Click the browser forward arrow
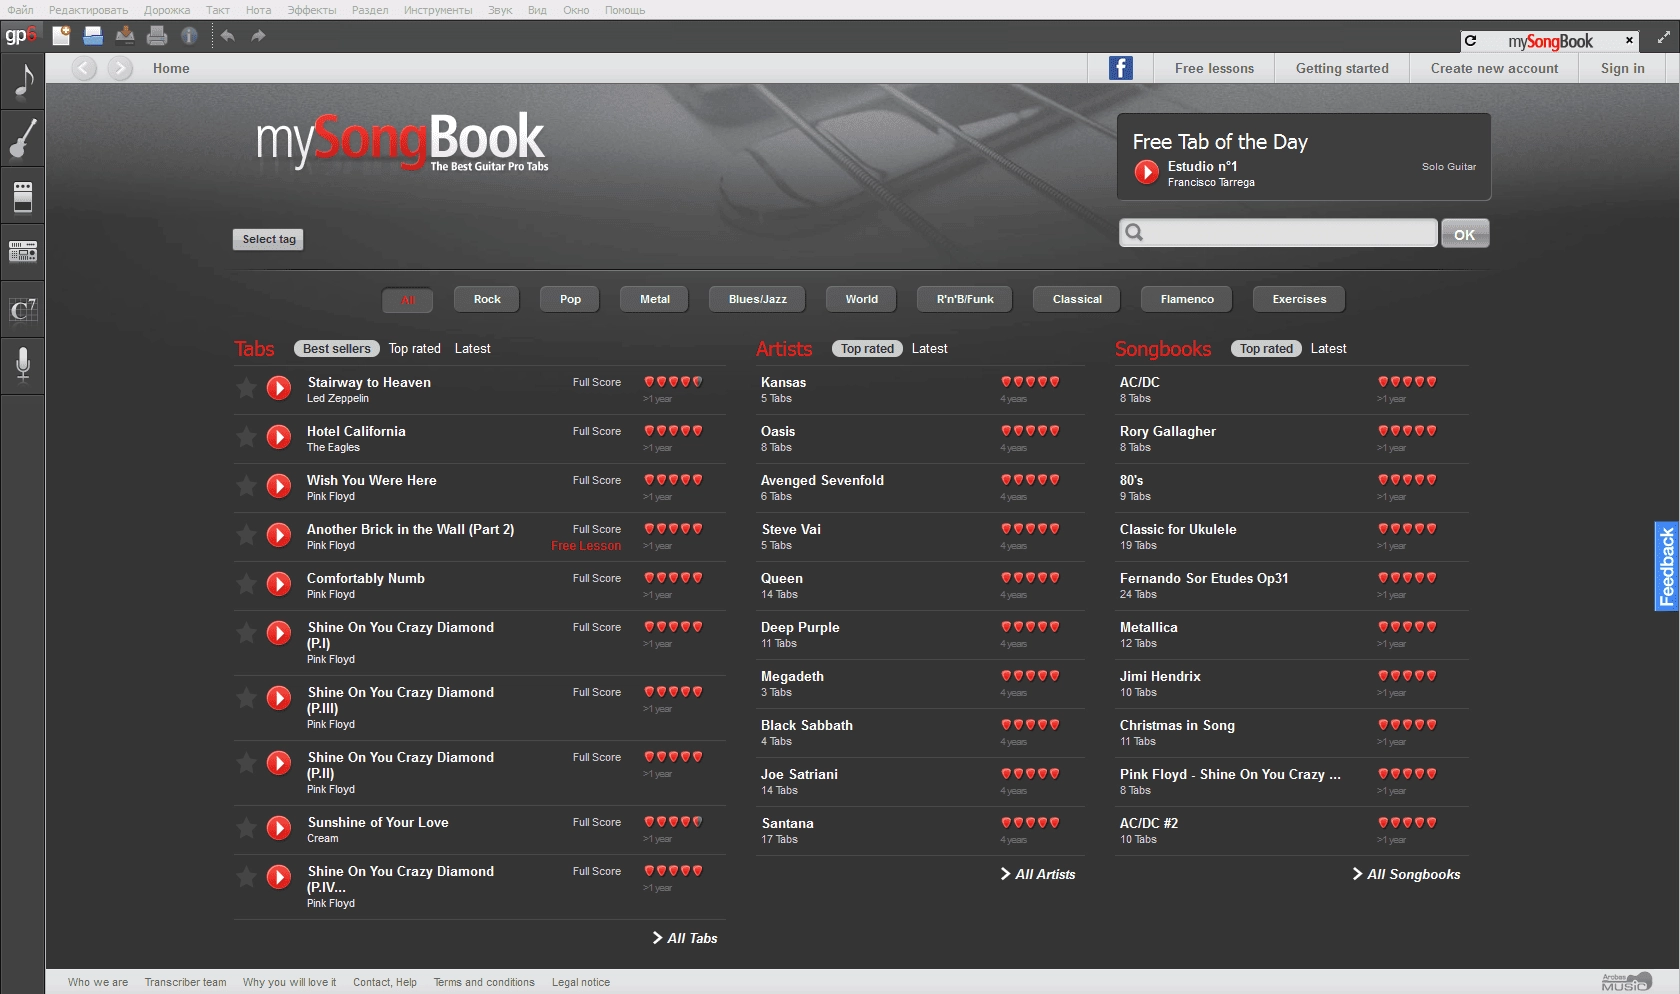Viewport: 1680px width, 994px height. coord(120,68)
